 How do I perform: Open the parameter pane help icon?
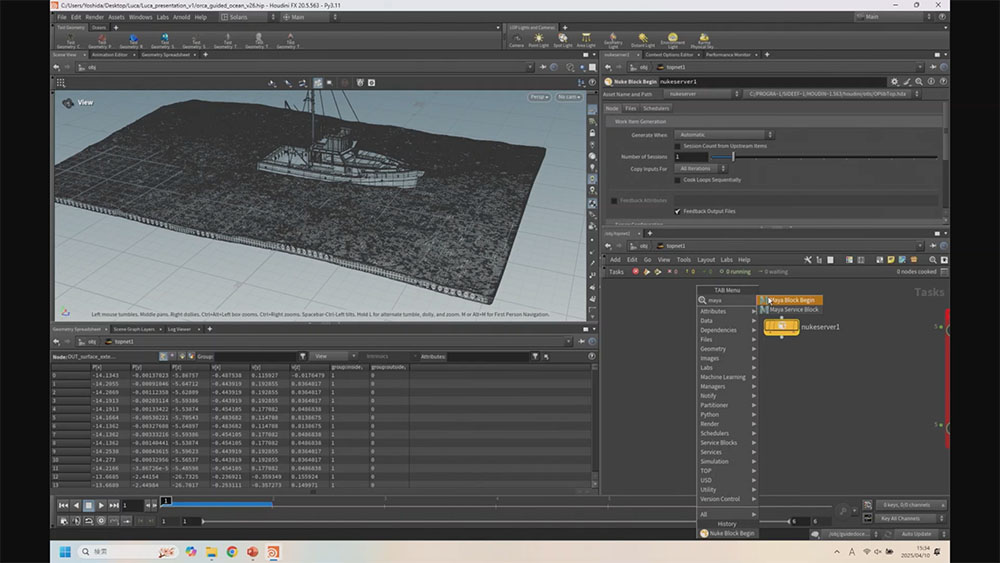943,82
